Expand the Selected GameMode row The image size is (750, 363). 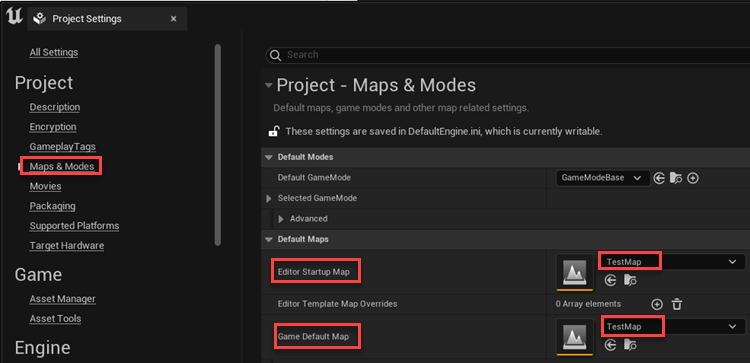click(268, 198)
